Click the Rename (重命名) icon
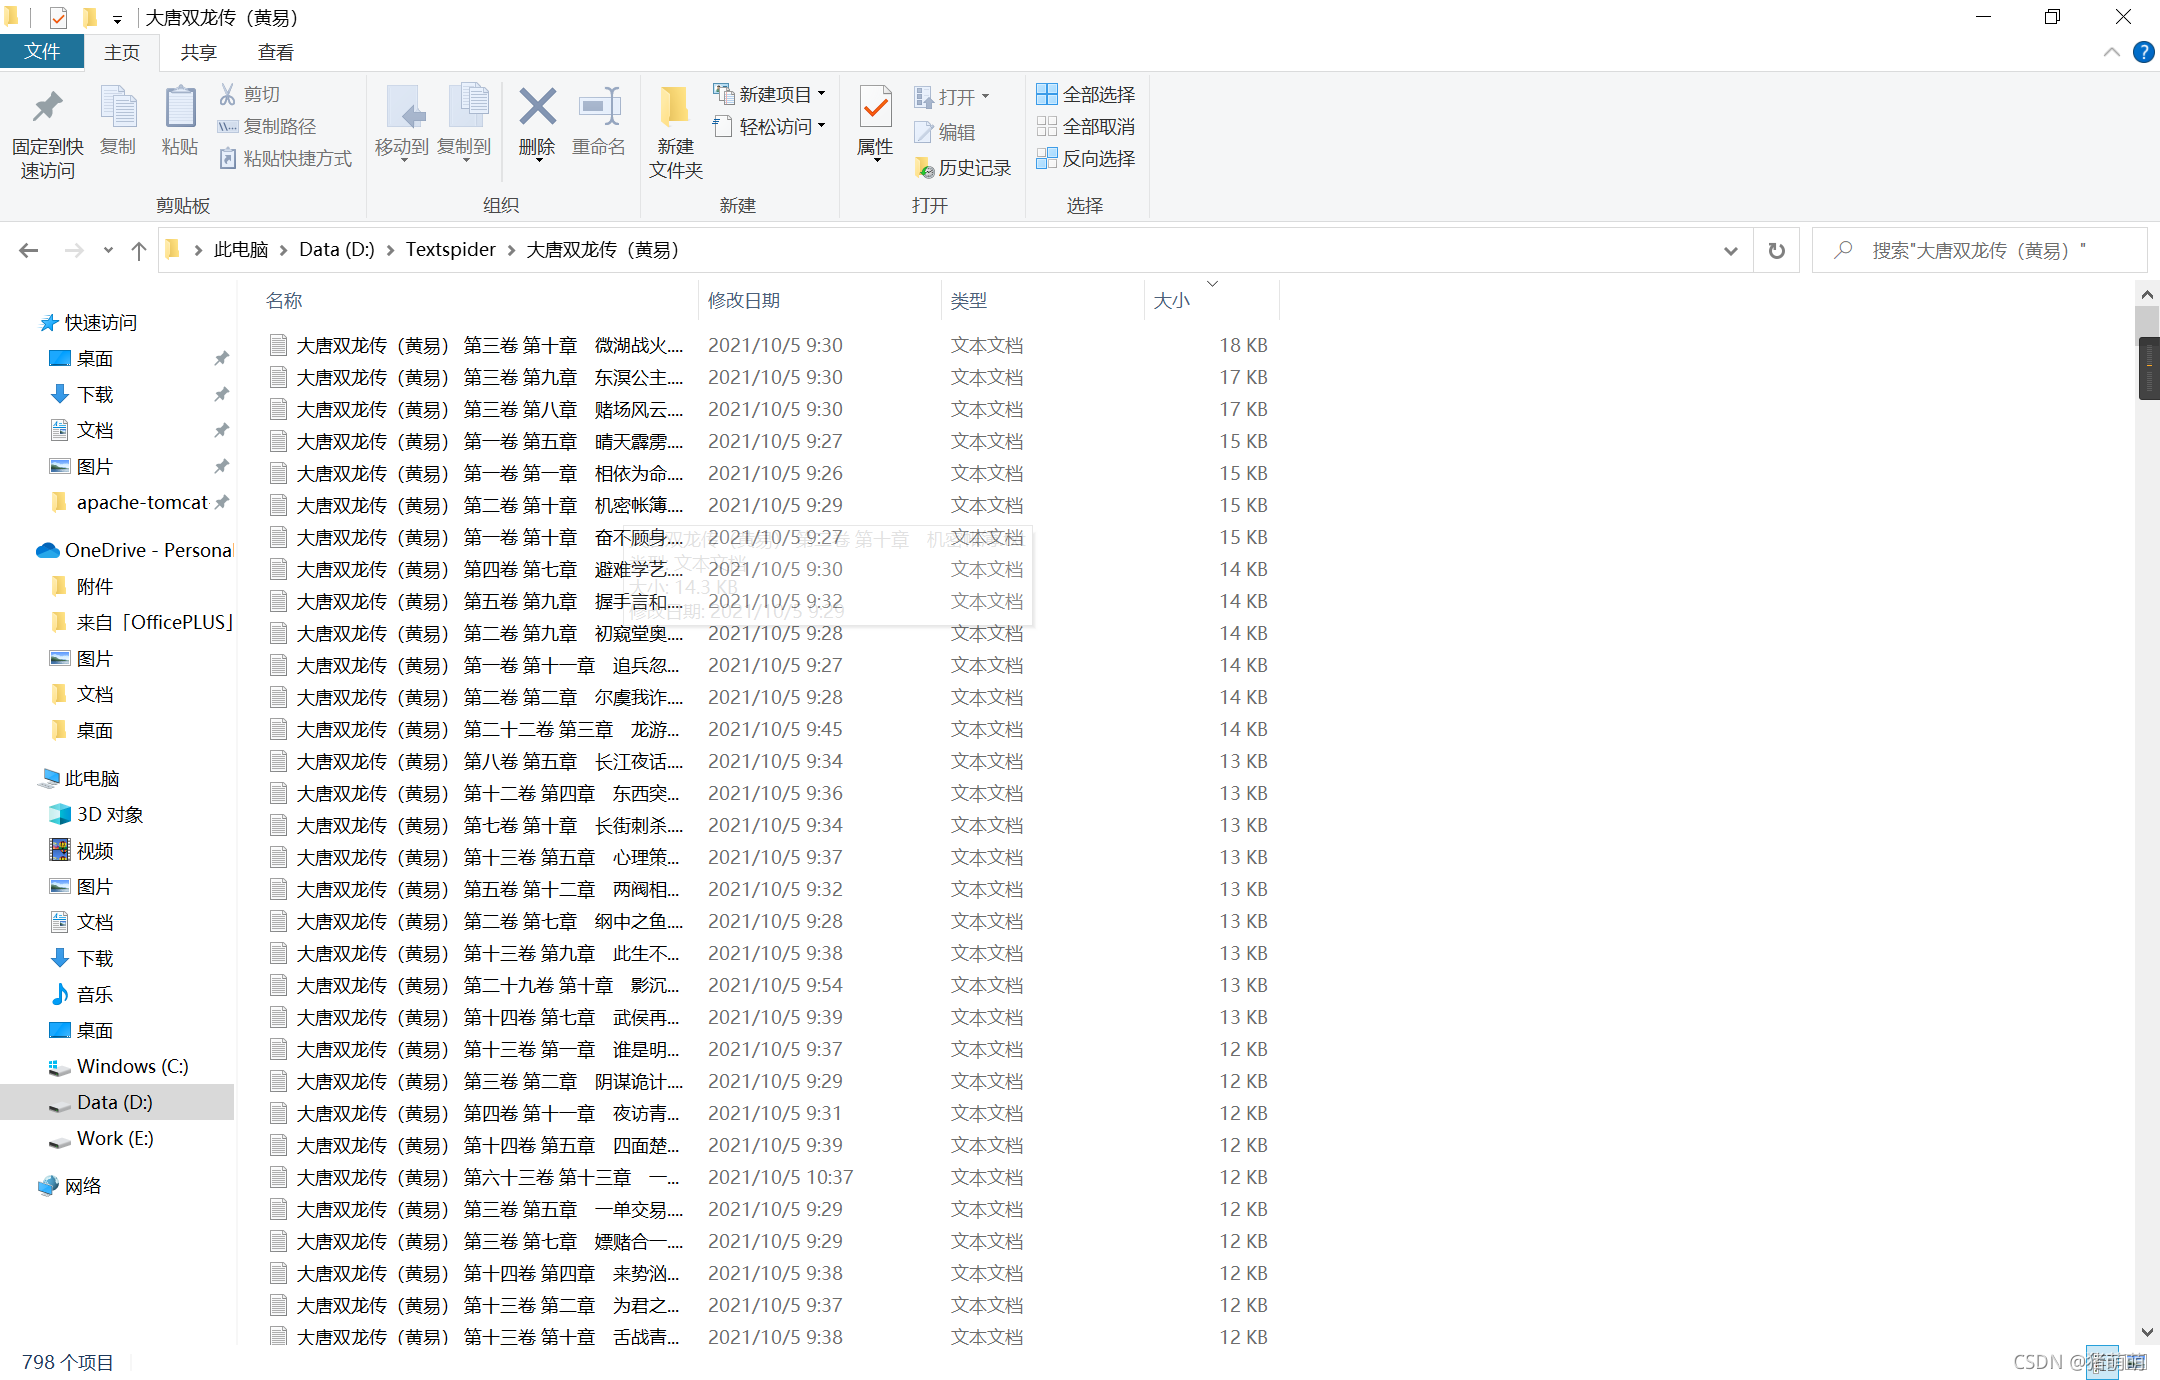The height and width of the screenshot is (1380, 2160). pos(599,107)
